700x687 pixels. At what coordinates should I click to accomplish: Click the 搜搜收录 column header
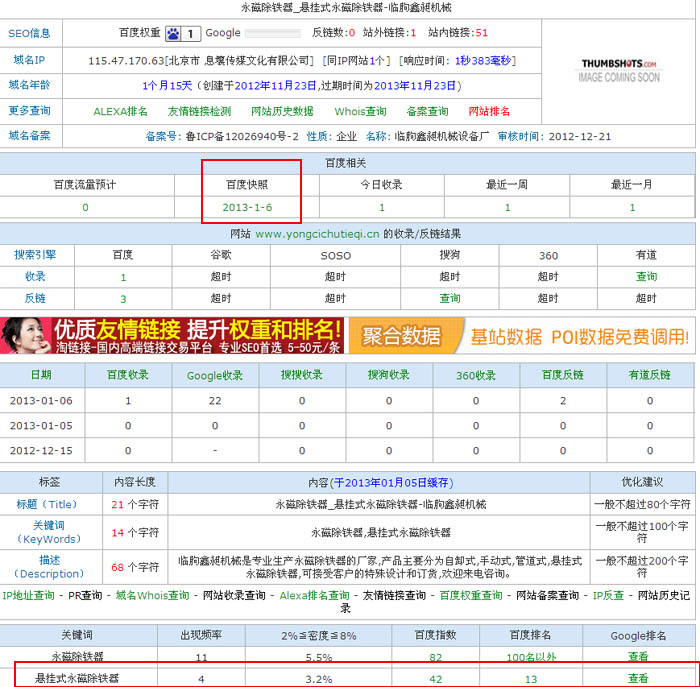click(x=302, y=375)
